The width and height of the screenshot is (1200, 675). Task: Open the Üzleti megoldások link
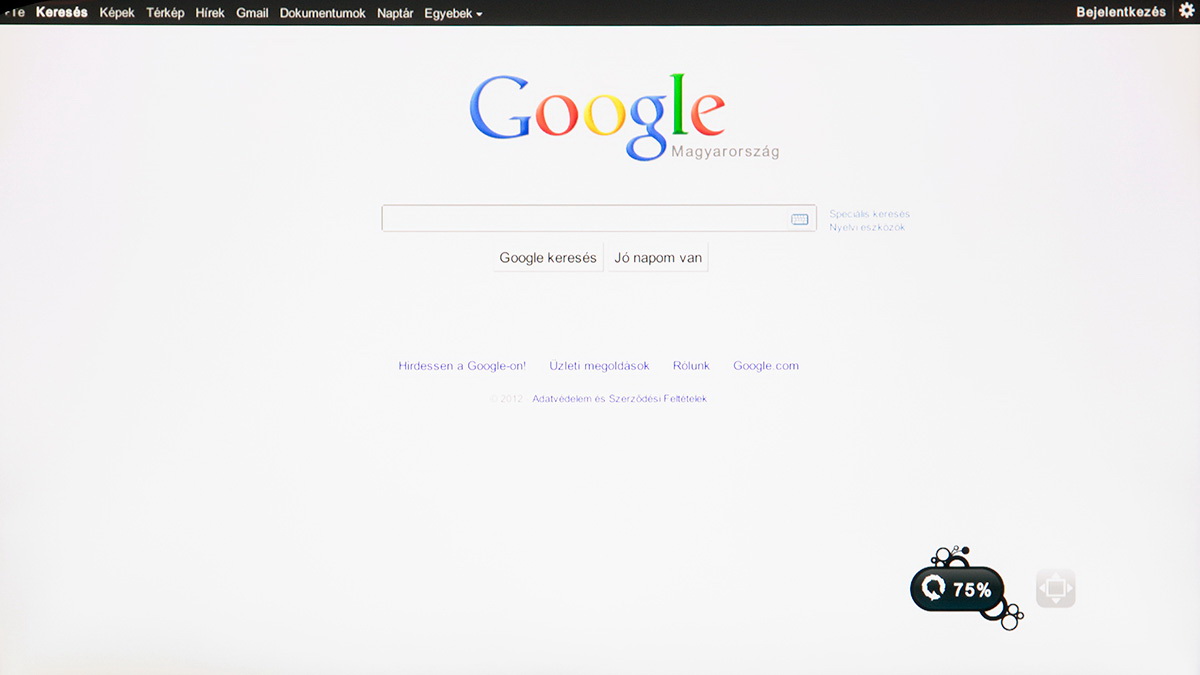click(x=599, y=366)
